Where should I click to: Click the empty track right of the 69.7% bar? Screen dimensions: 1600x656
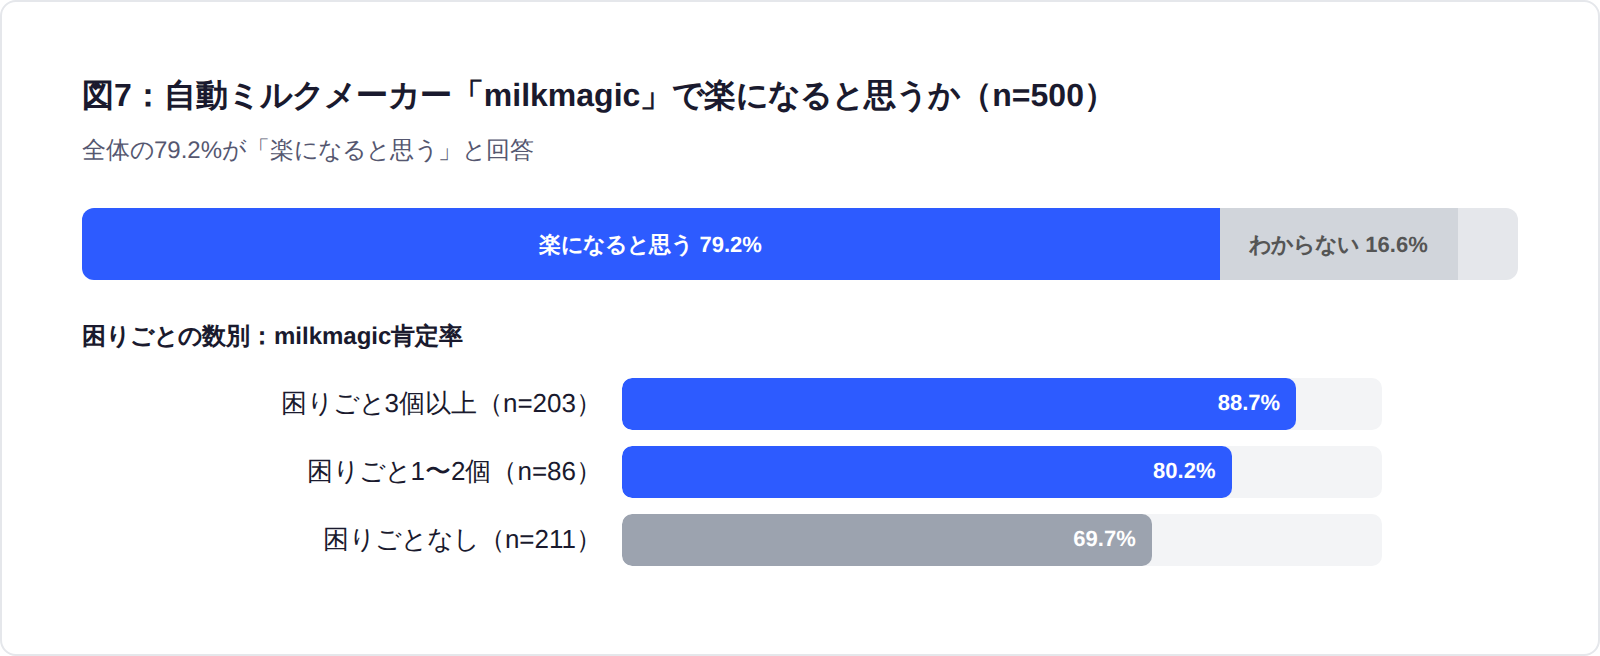coord(1266,540)
